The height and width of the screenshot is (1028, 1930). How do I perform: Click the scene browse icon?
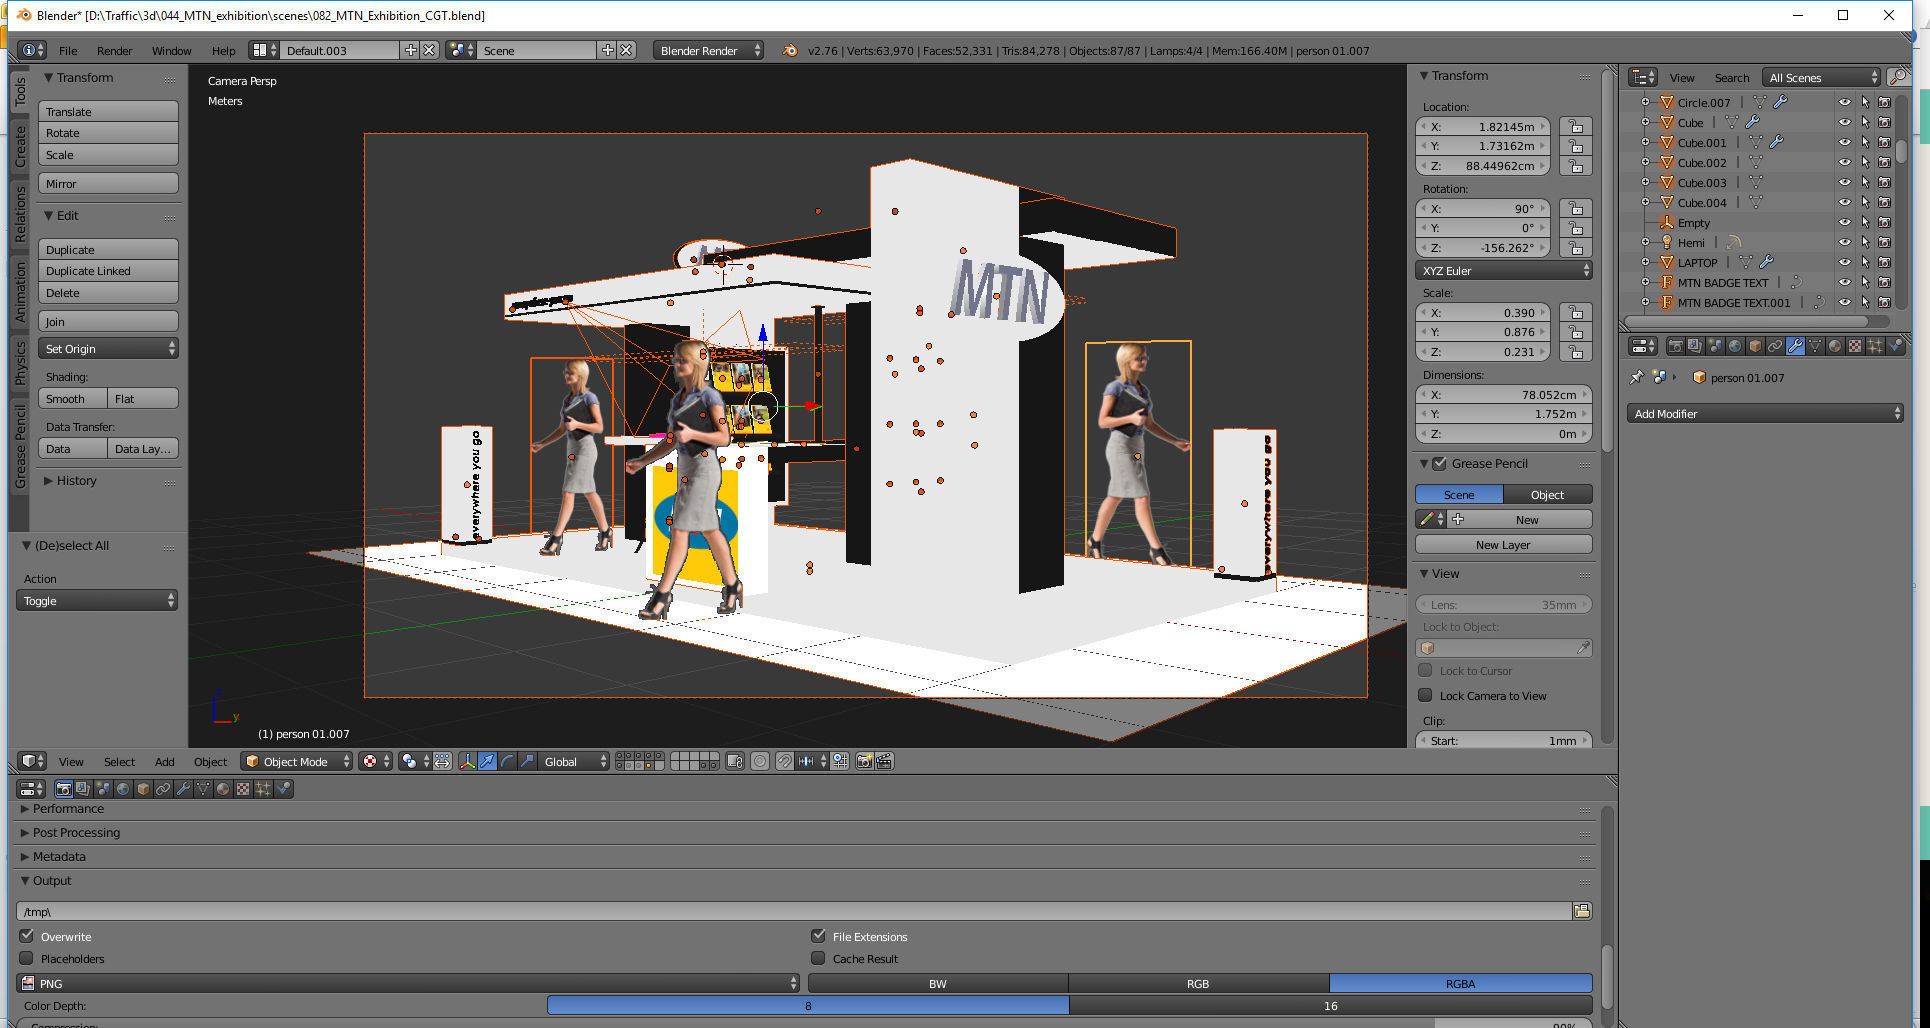(x=461, y=50)
